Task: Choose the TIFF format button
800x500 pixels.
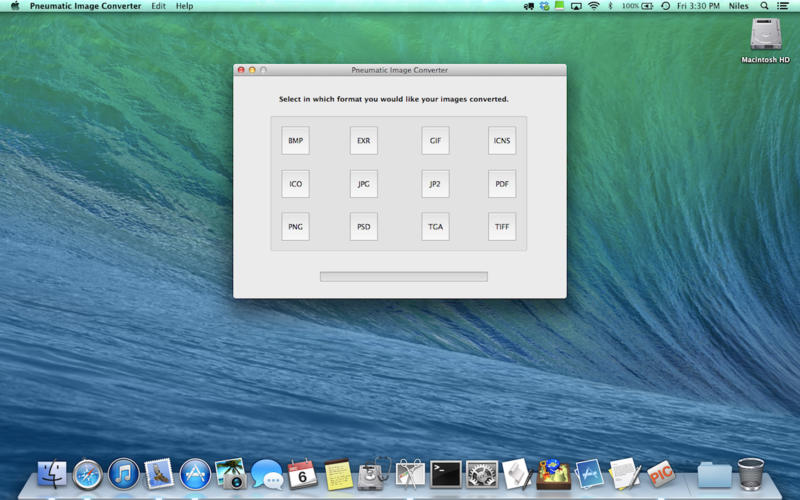Action: click(502, 227)
